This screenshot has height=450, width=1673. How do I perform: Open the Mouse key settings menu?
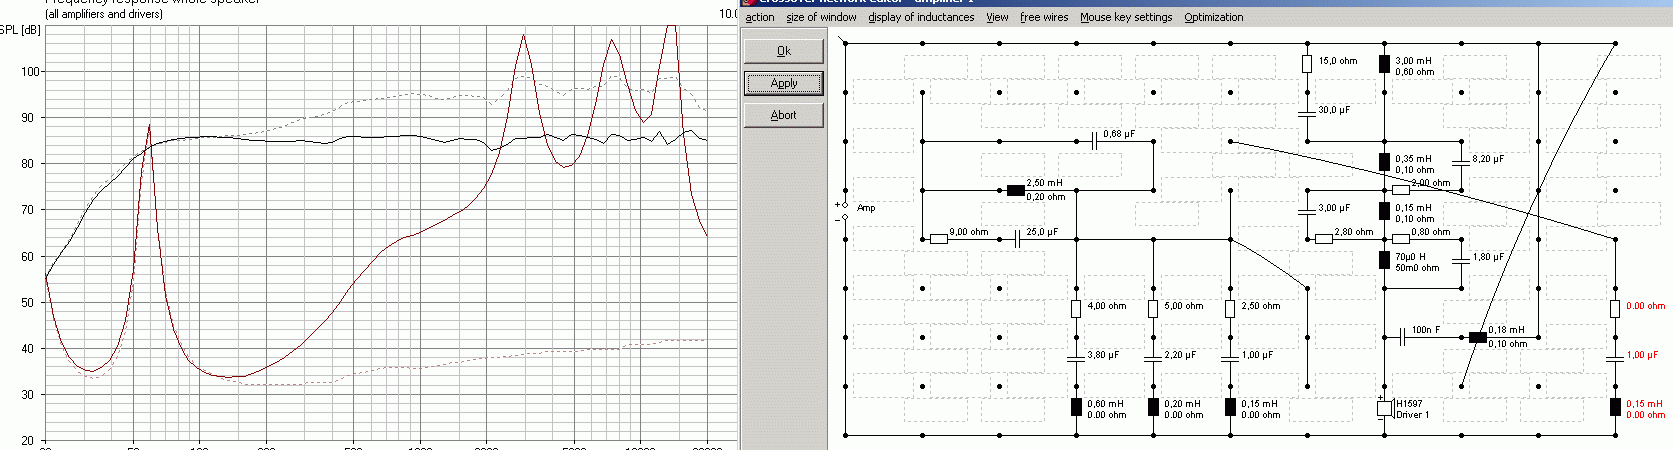[x=1126, y=17]
